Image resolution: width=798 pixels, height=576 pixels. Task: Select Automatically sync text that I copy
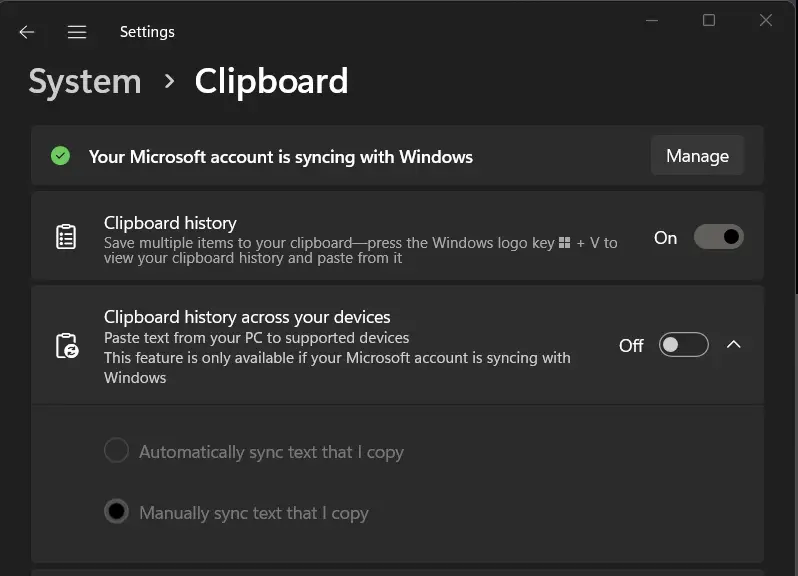117,451
